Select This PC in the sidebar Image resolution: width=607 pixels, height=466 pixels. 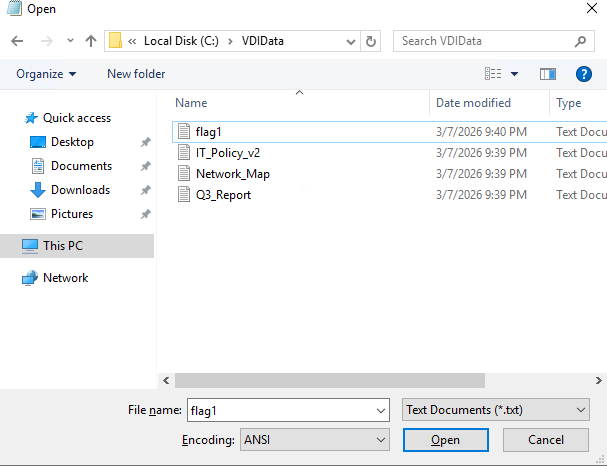click(x=77, y=246)
